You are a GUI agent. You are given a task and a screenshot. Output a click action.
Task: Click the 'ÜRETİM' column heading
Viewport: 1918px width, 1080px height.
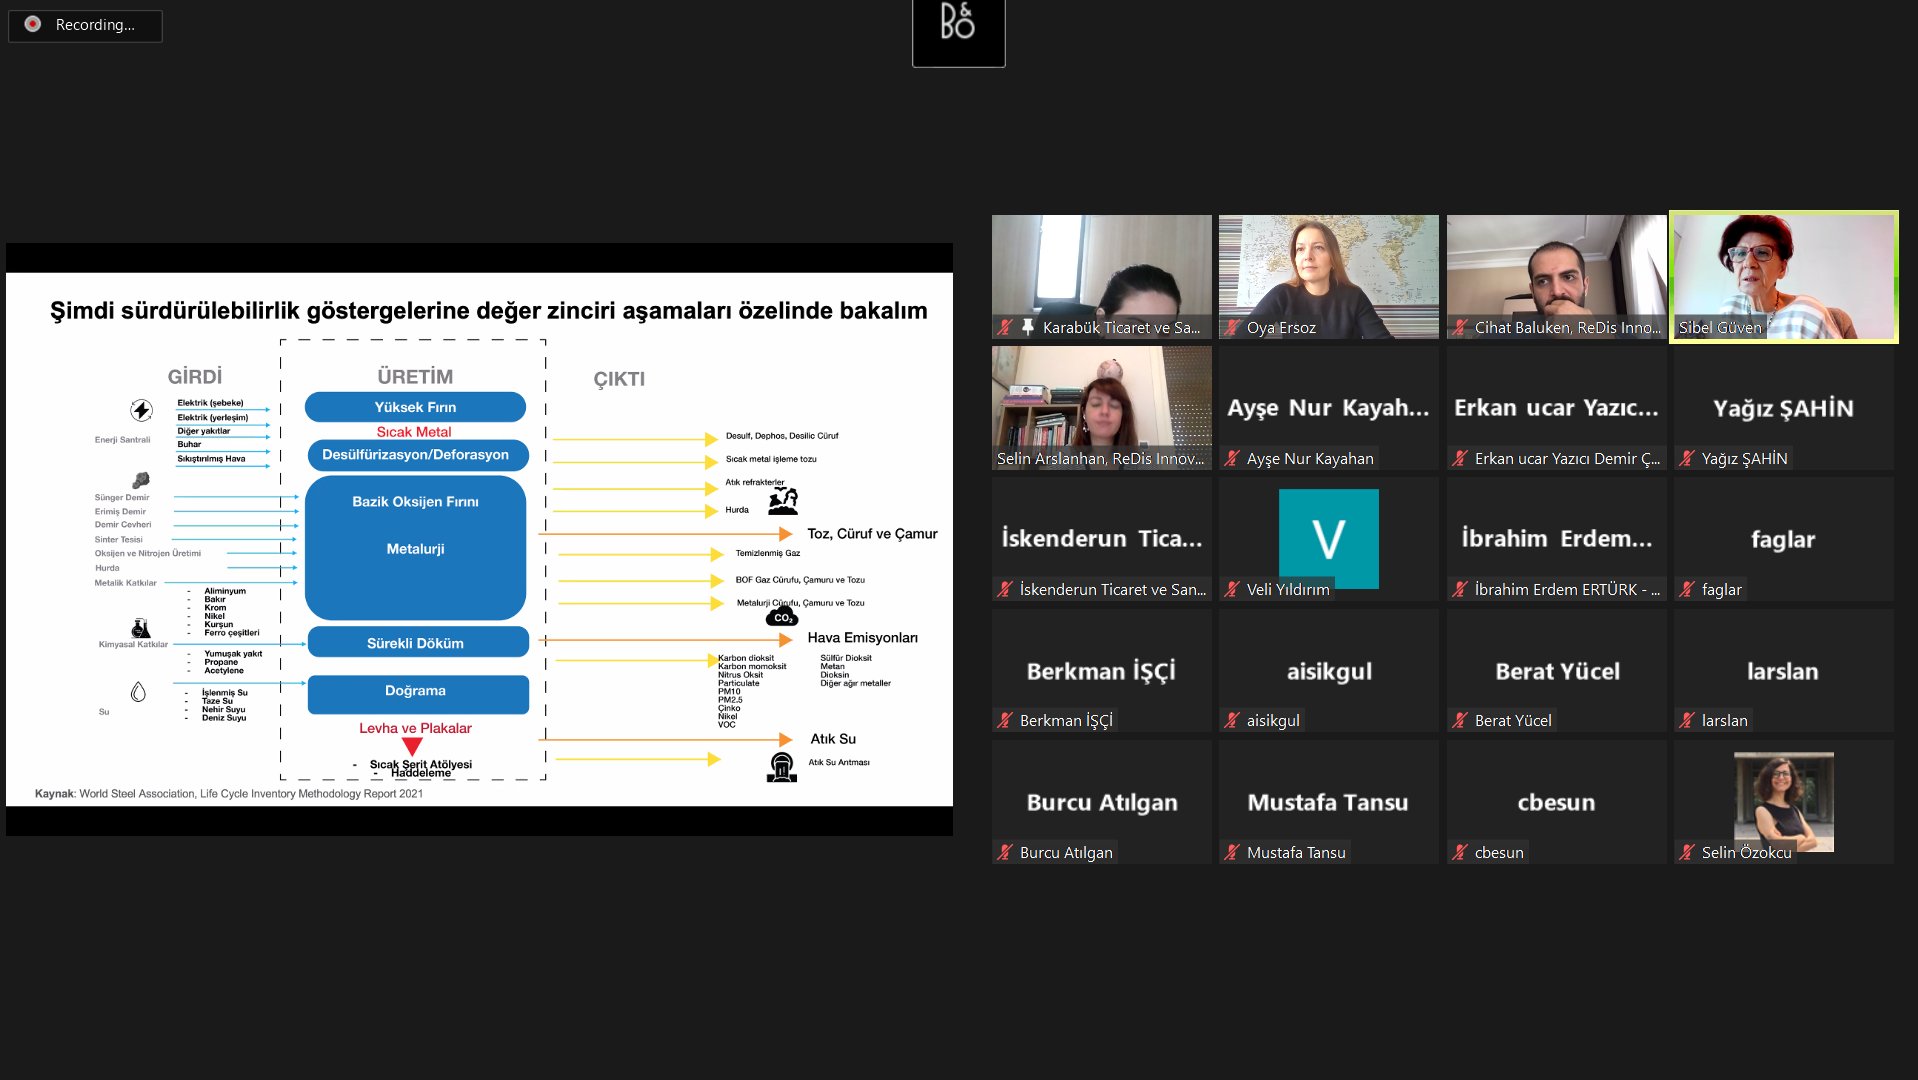coord(415,377)
